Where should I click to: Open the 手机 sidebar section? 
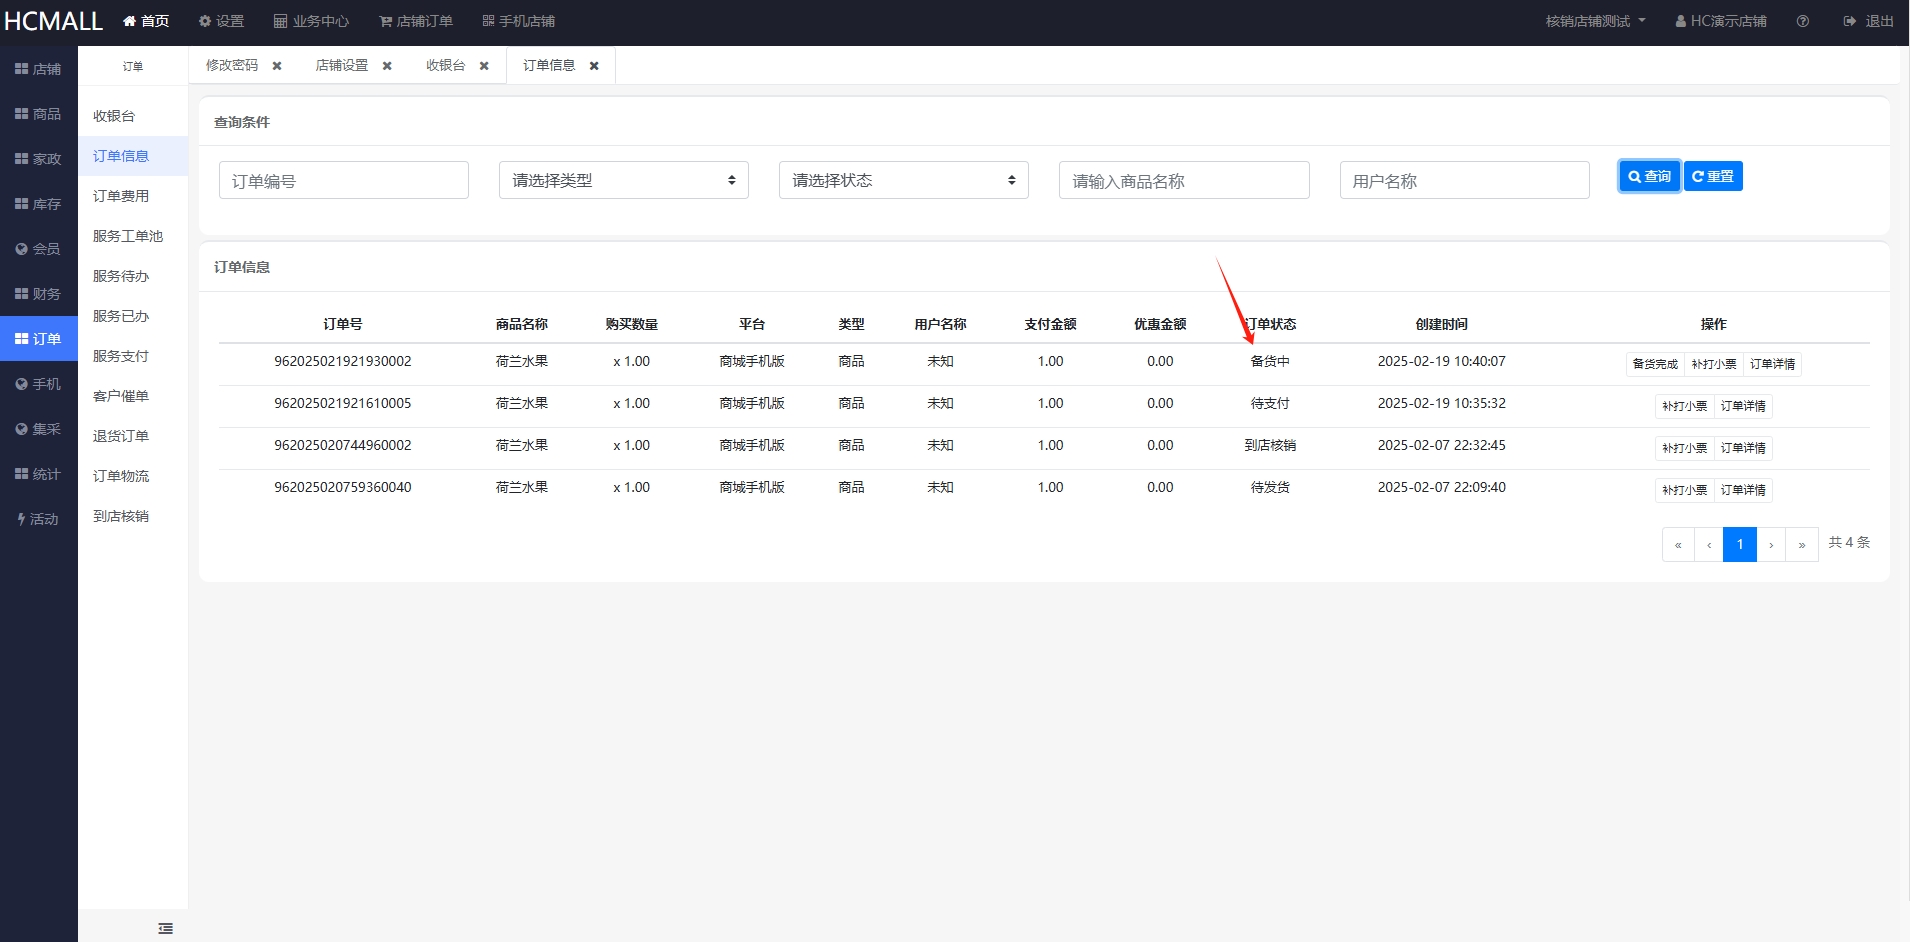tap(38, 384)
